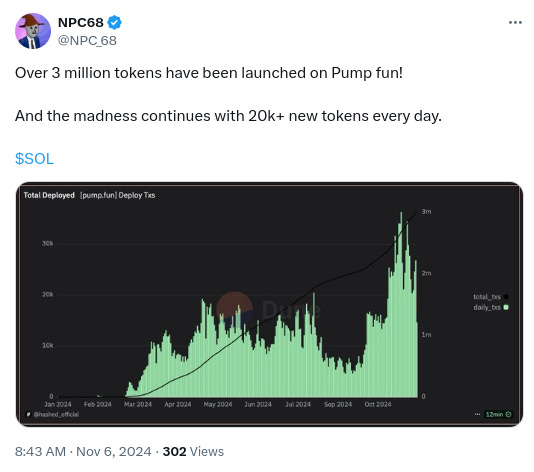Open the NPC68 profile avatar
The height and width of the screenshot is (472, 534).
33,31
